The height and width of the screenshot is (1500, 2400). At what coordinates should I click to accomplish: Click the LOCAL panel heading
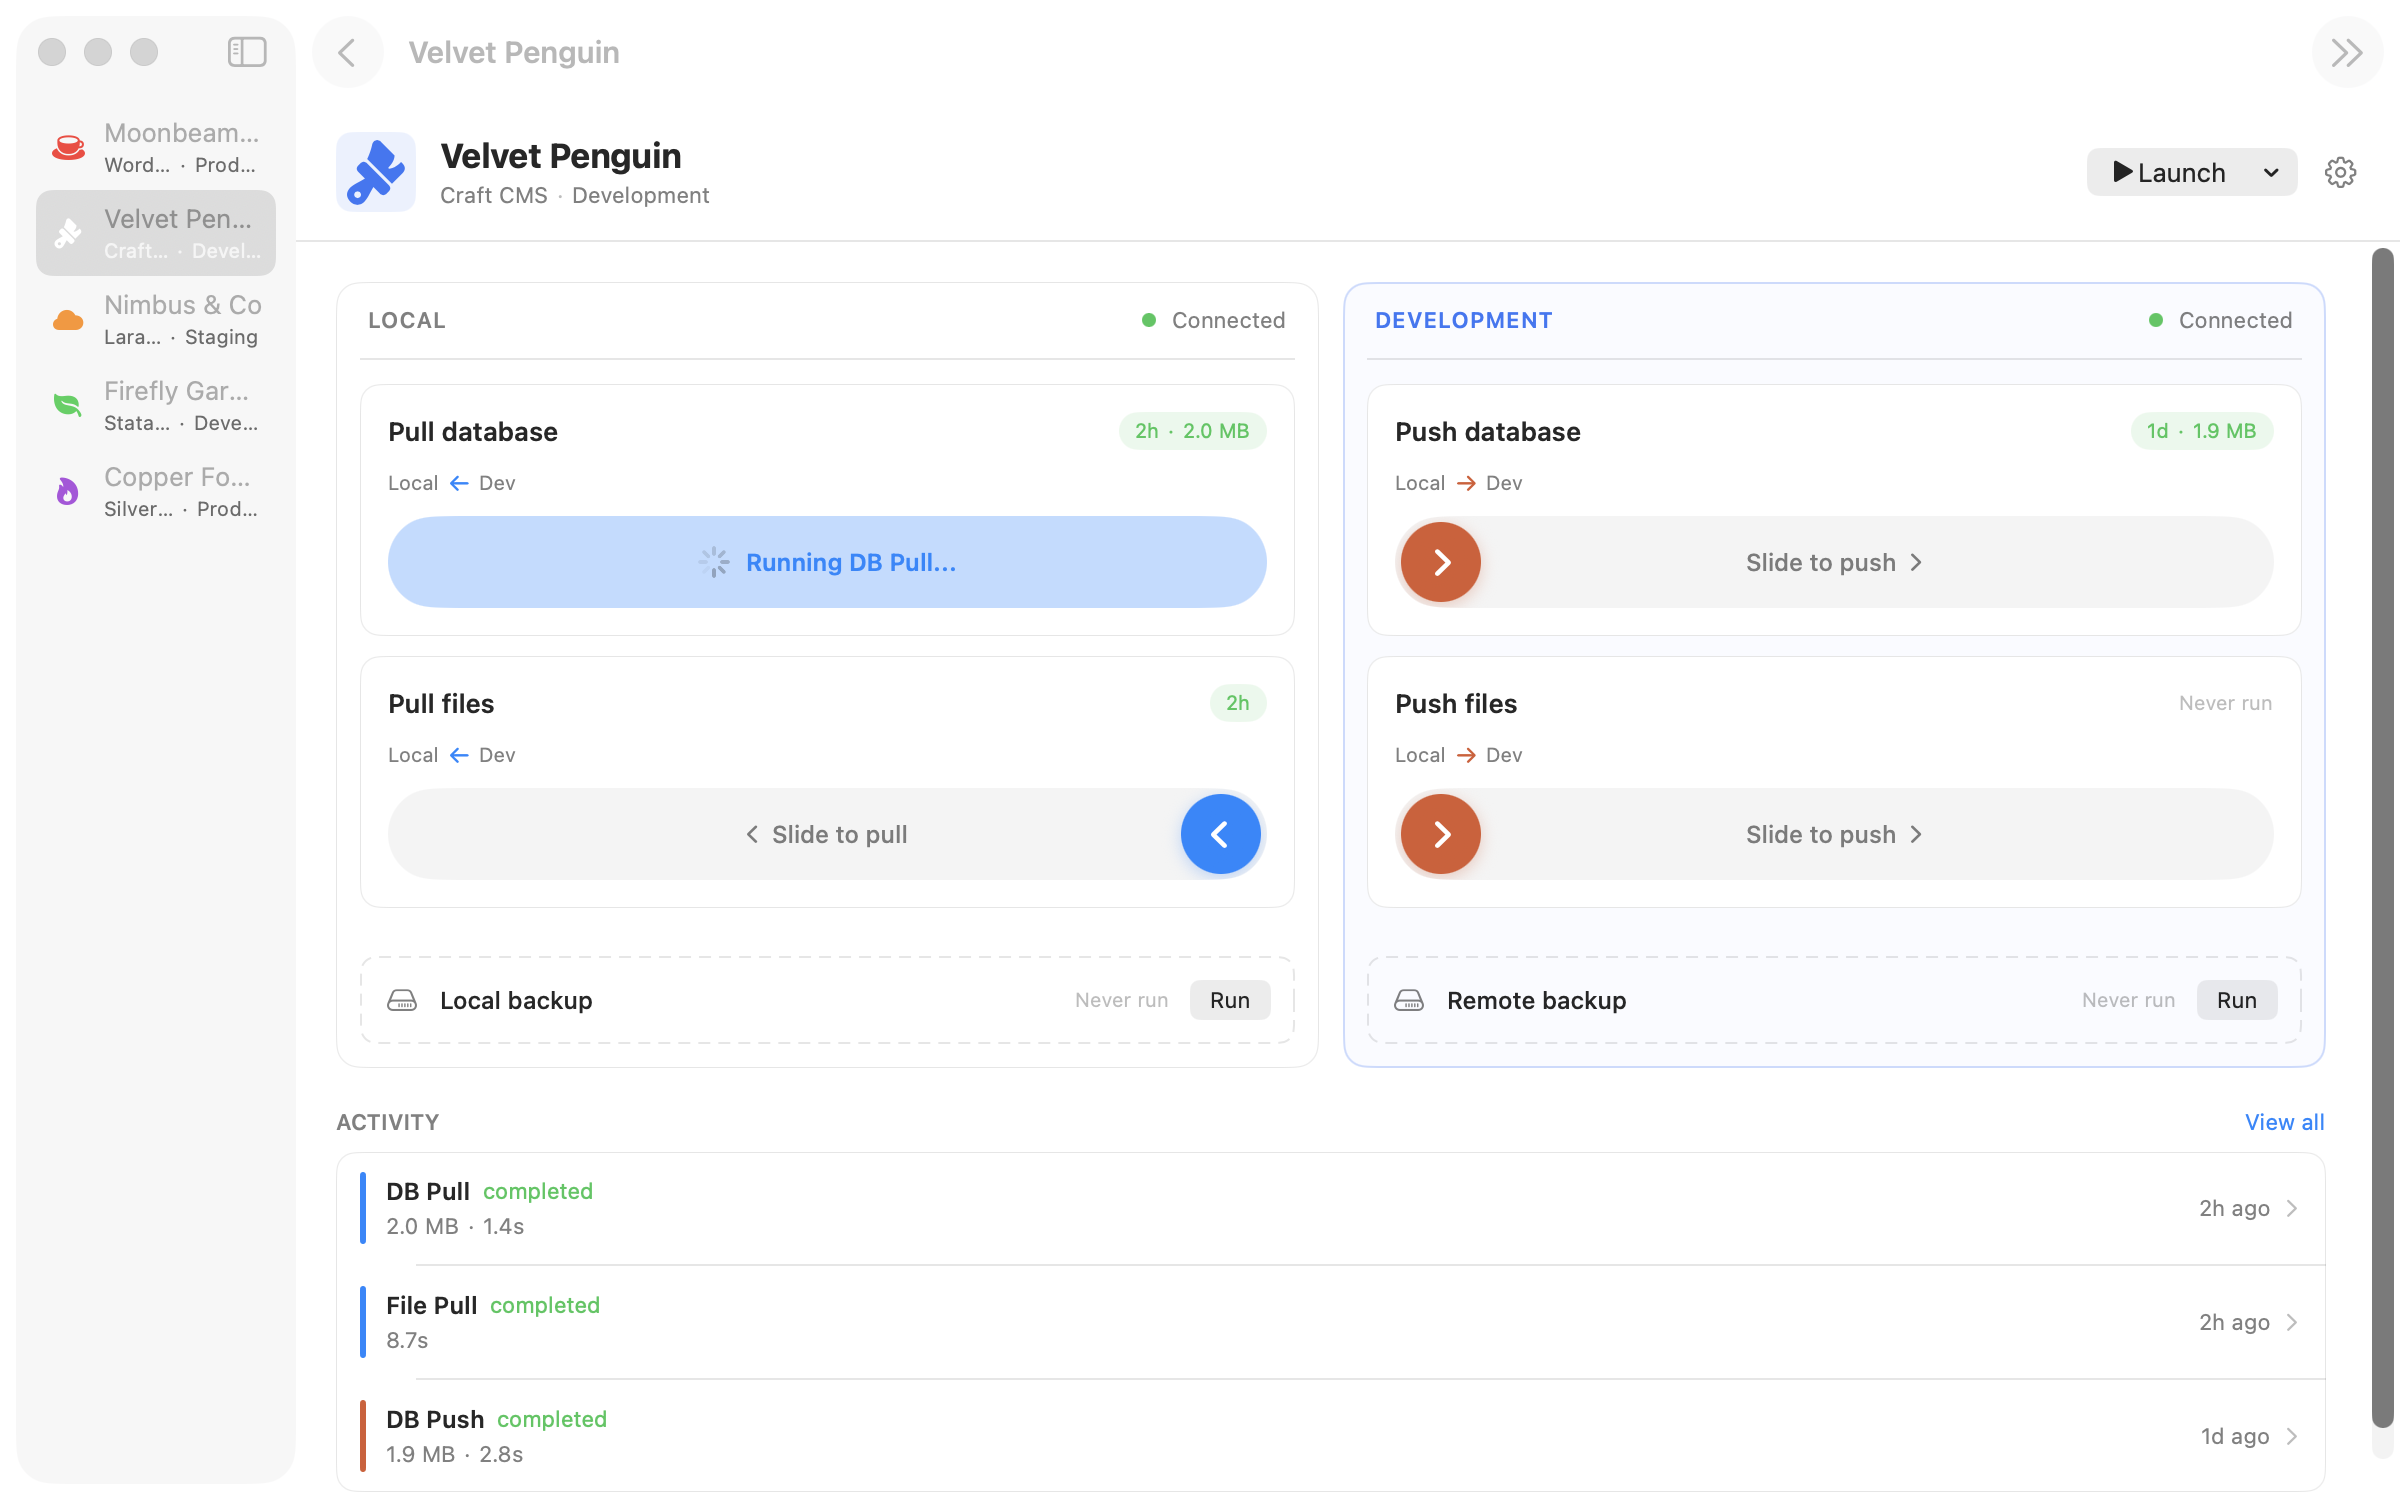coord(407,320)
